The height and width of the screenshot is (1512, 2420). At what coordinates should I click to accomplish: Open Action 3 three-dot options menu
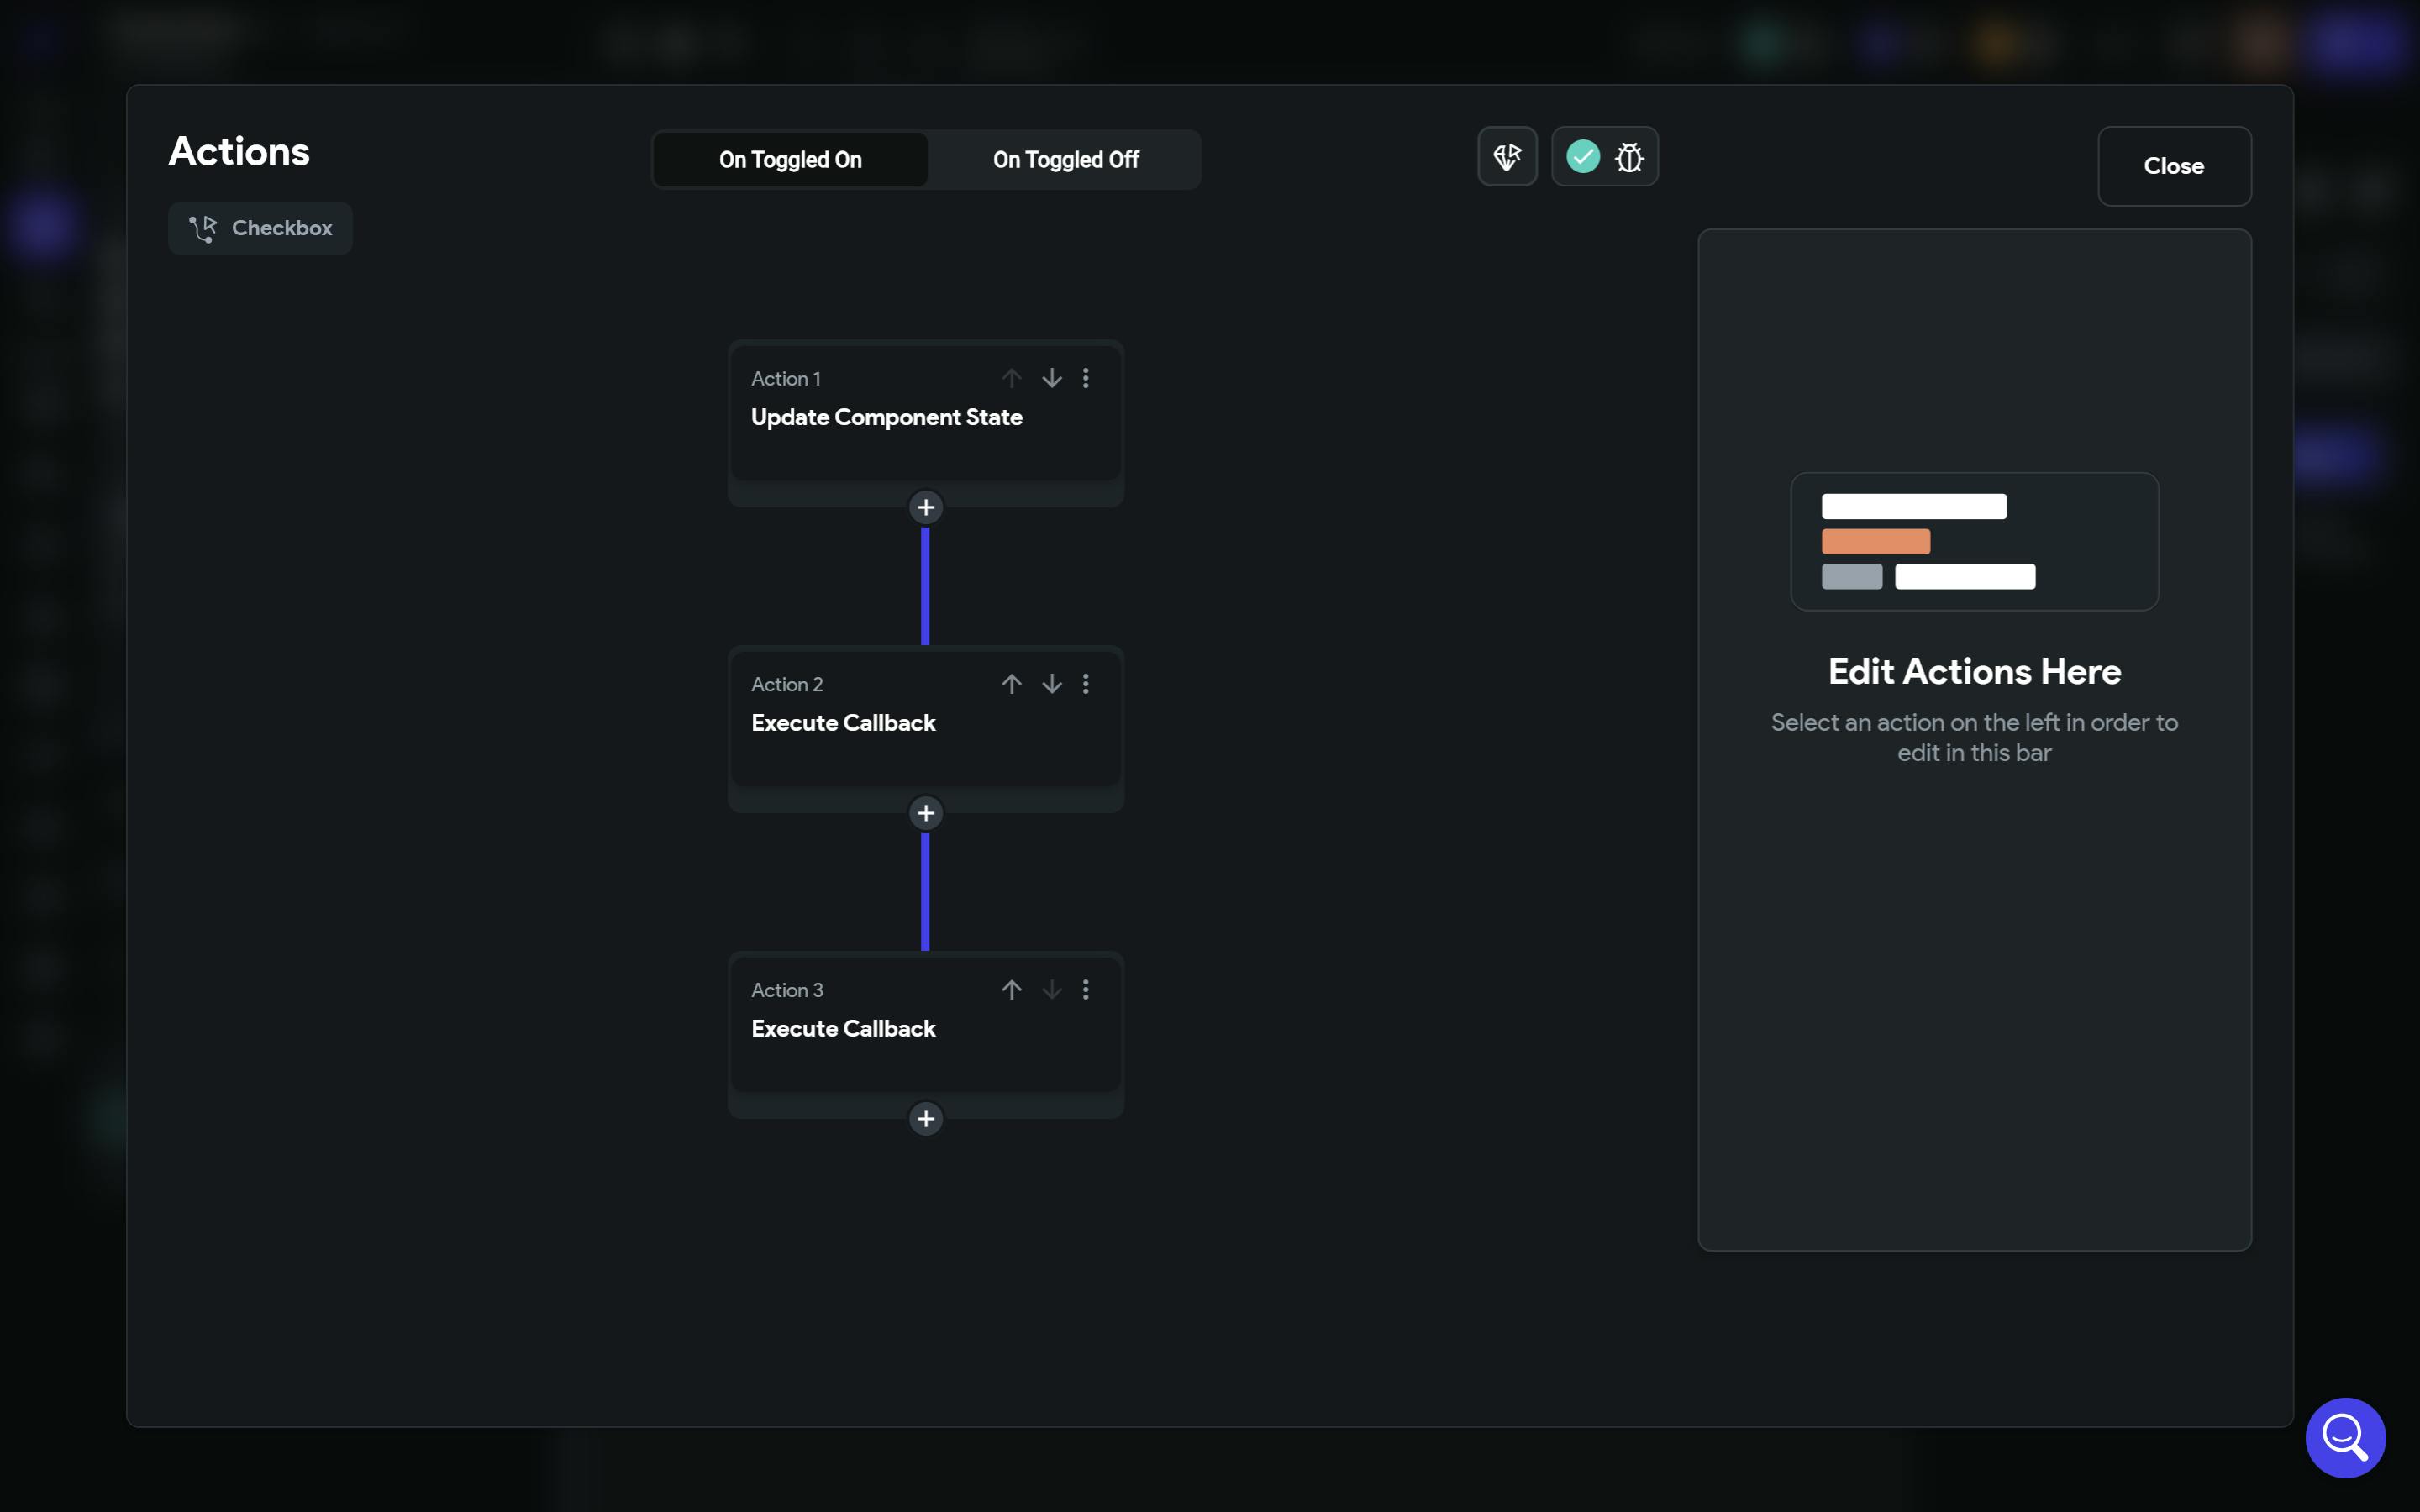point(1086,990)
